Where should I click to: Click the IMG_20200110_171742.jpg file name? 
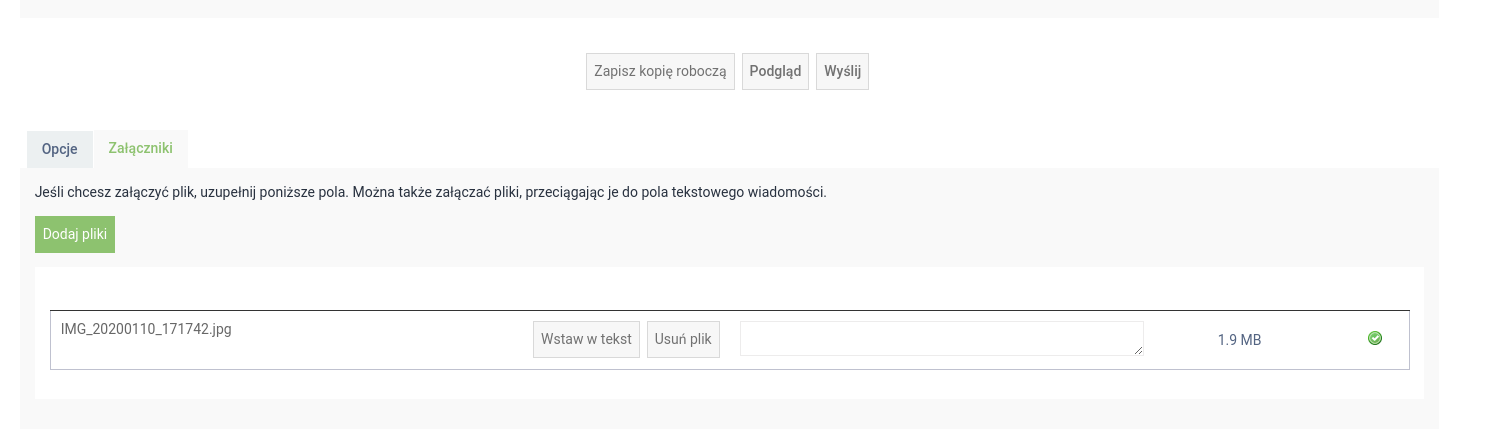tap(146, 329)
